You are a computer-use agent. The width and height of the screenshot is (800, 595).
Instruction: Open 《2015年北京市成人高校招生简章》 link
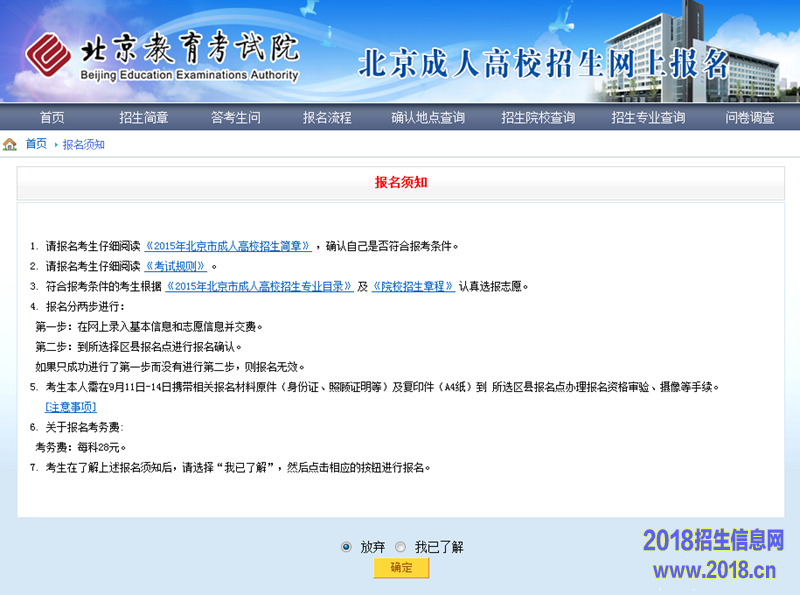229,246
